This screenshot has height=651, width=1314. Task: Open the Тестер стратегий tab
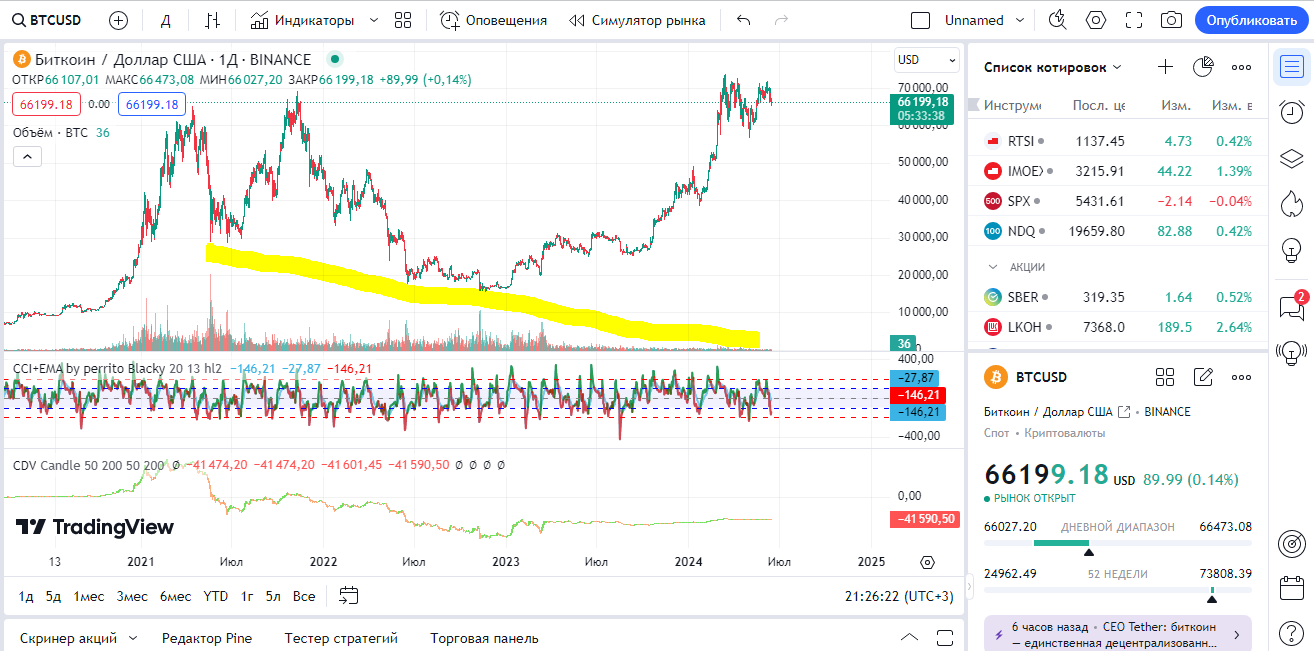point(341,638)
